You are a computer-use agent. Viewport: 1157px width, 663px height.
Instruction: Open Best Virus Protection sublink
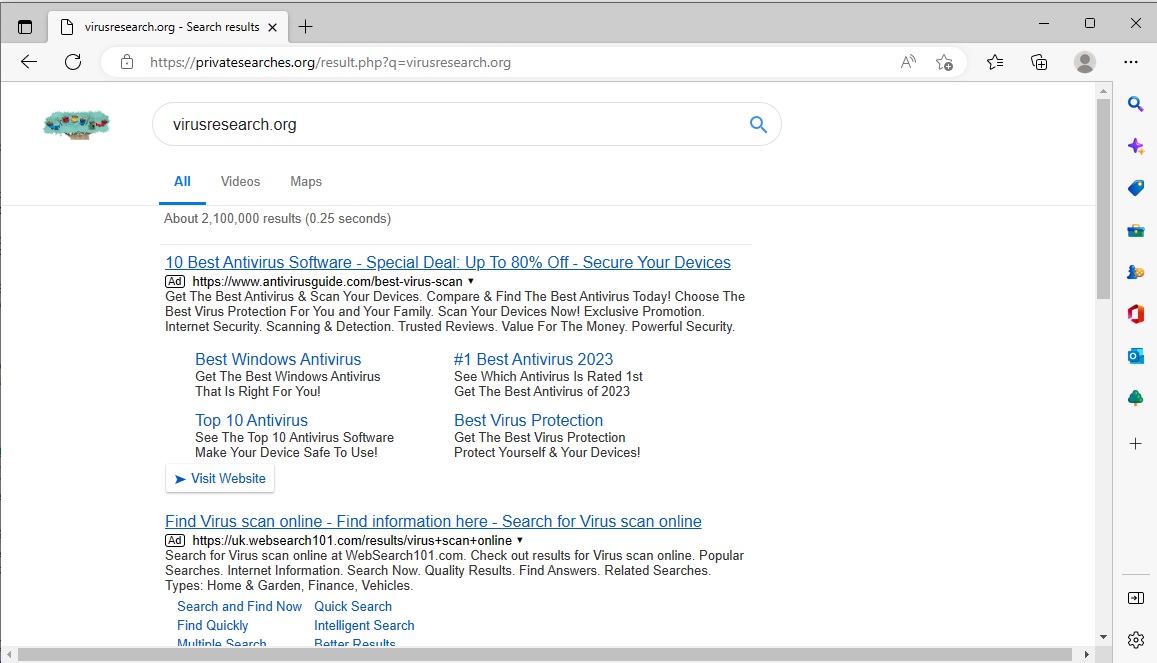click(x=528, y=420)
